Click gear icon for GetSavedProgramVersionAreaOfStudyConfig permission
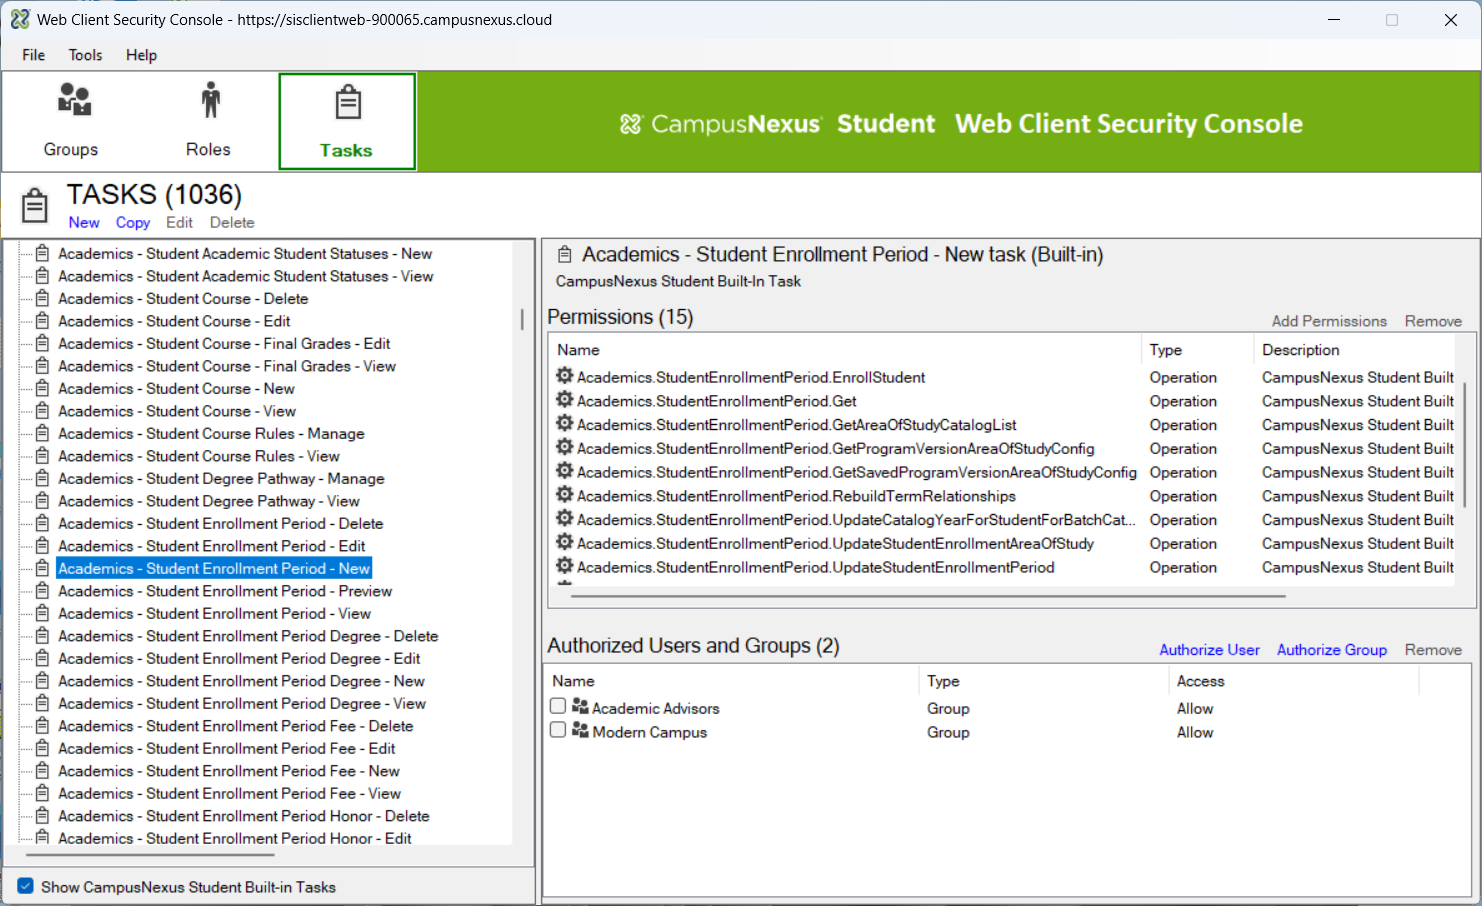 [x=565, y=471]
